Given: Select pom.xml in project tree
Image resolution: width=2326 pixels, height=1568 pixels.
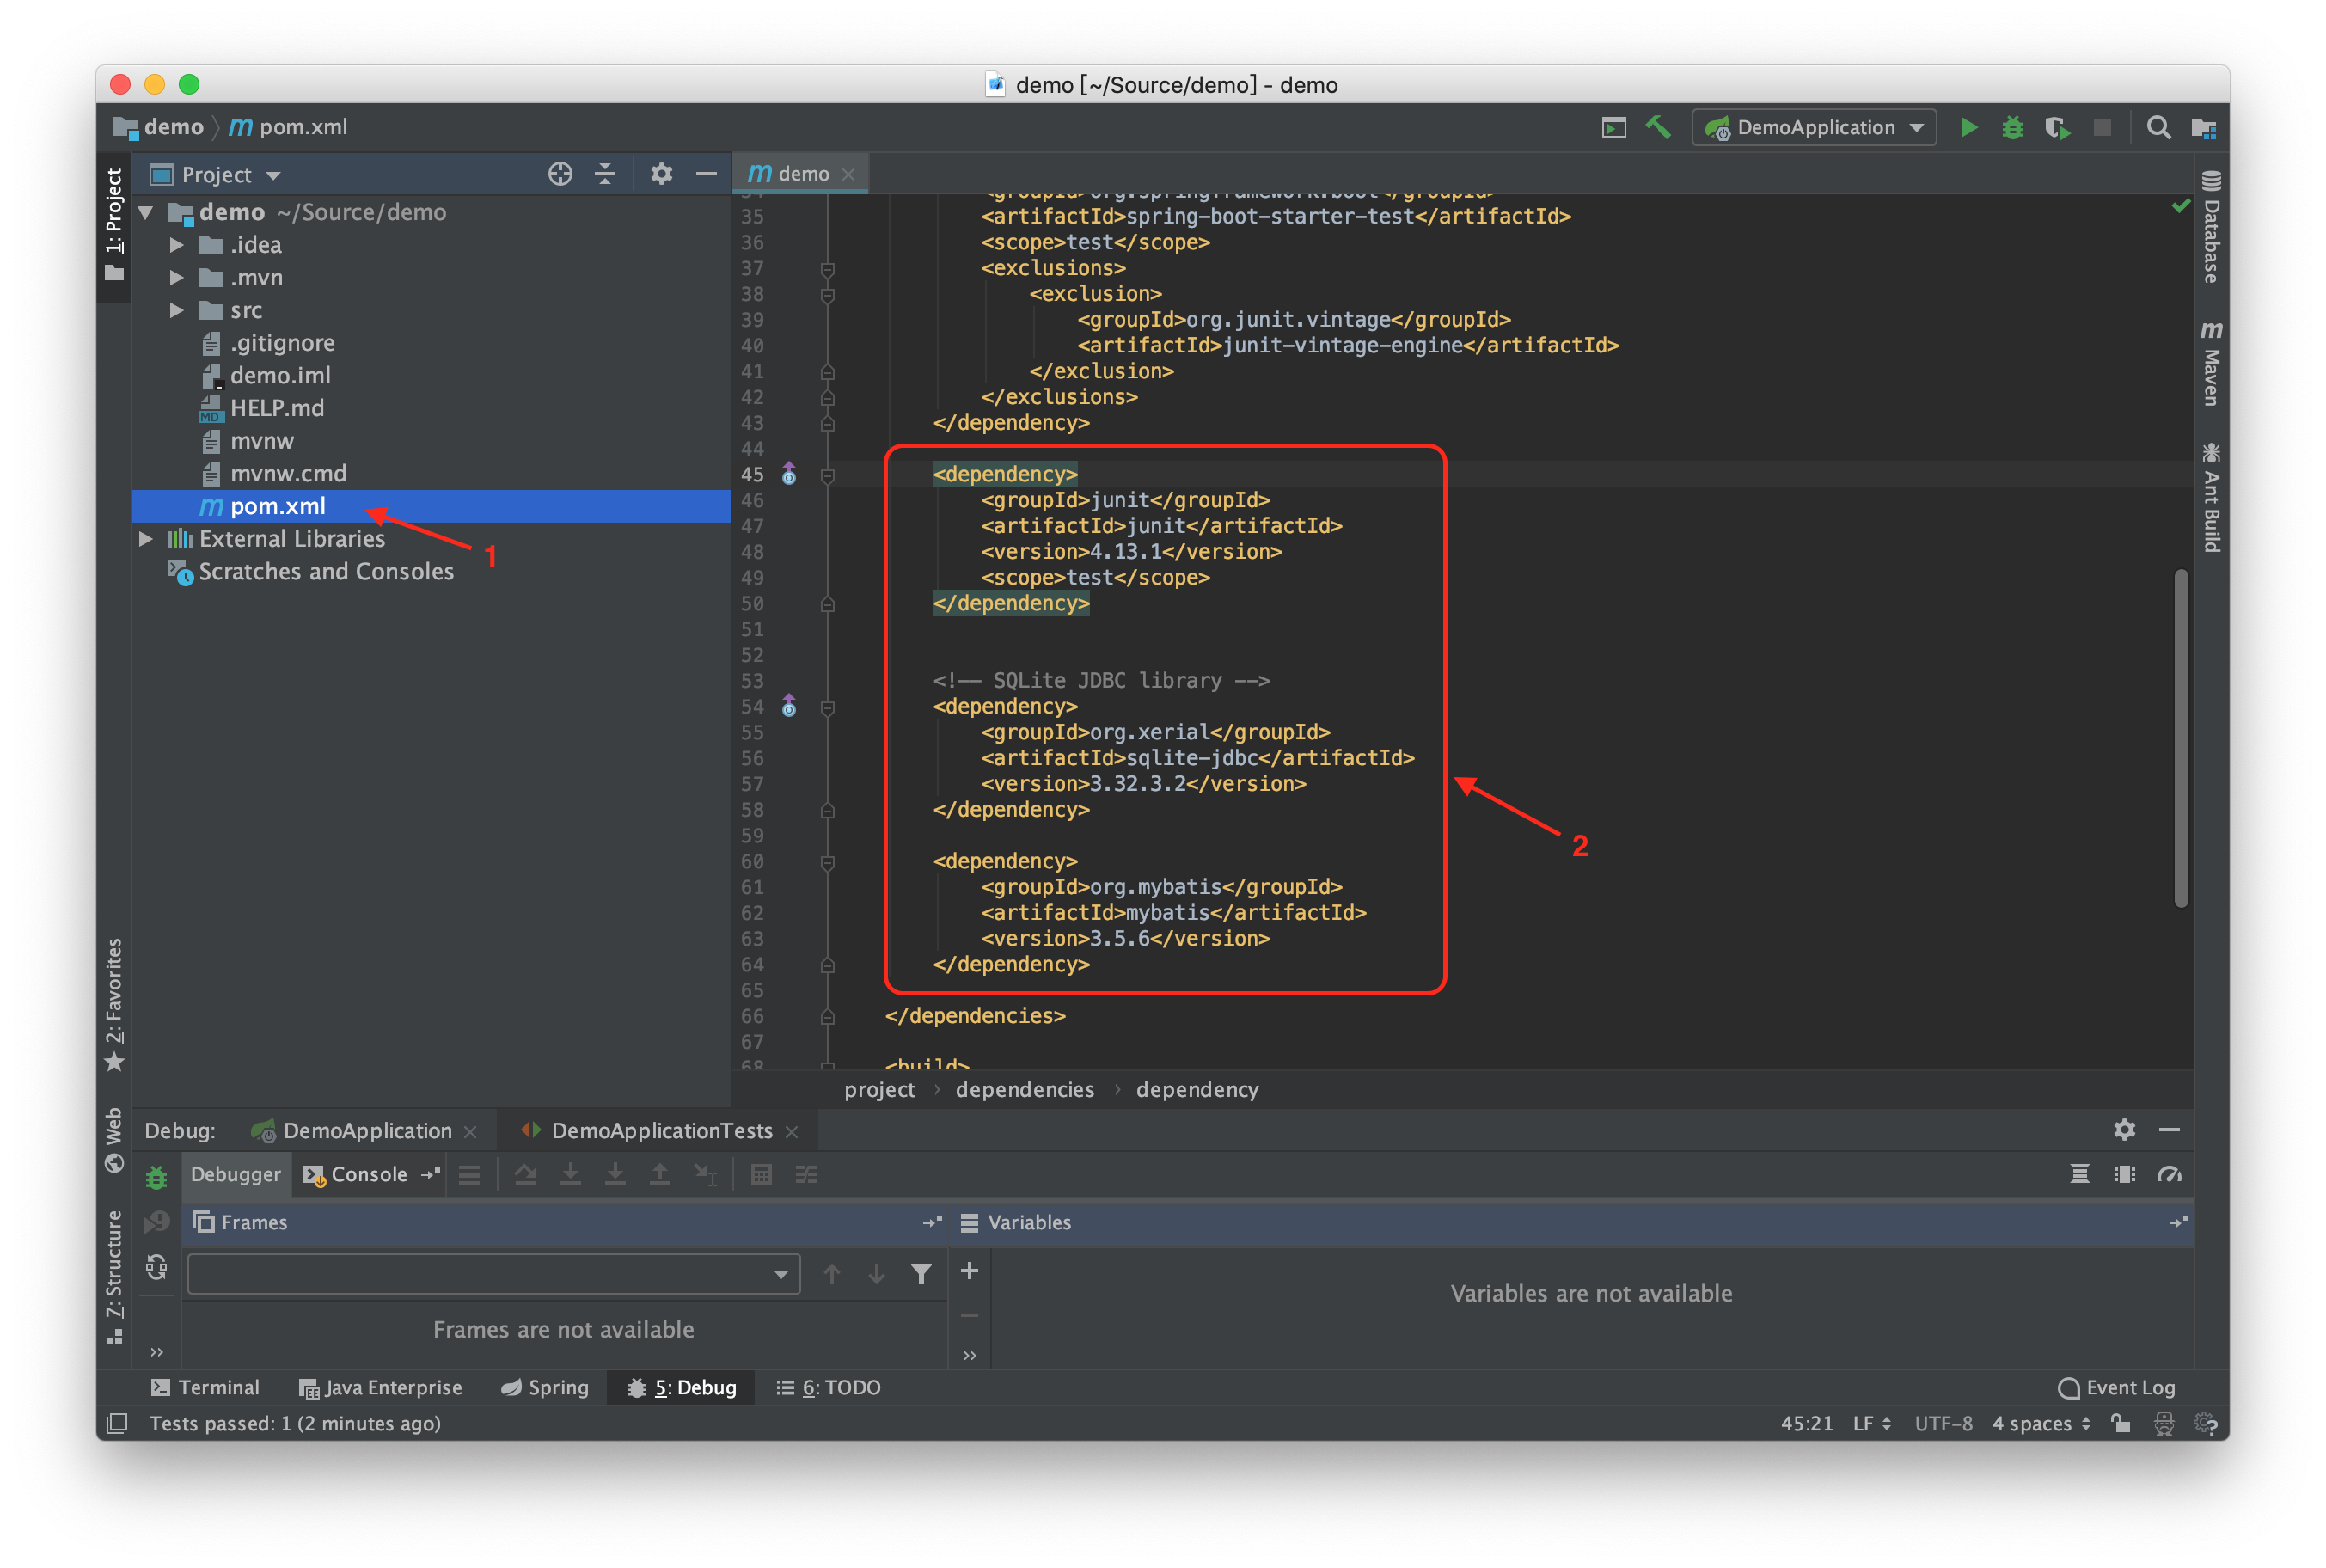Looking at the screenshot, I should [431, 506].
